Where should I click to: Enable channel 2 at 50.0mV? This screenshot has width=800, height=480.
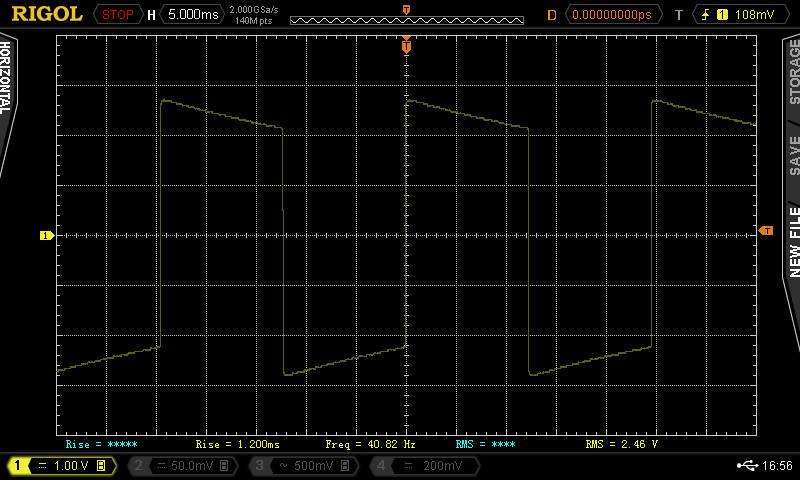(x=180, y=466)
